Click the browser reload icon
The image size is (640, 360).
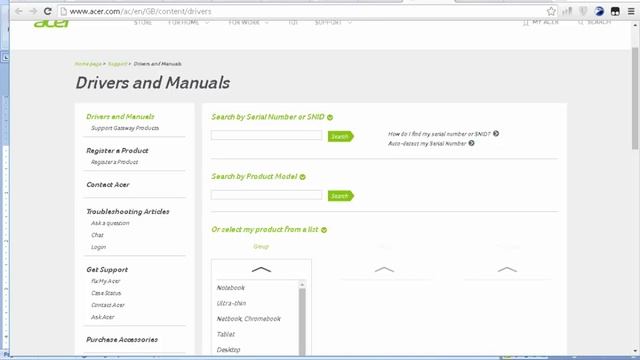pos(48,11)
